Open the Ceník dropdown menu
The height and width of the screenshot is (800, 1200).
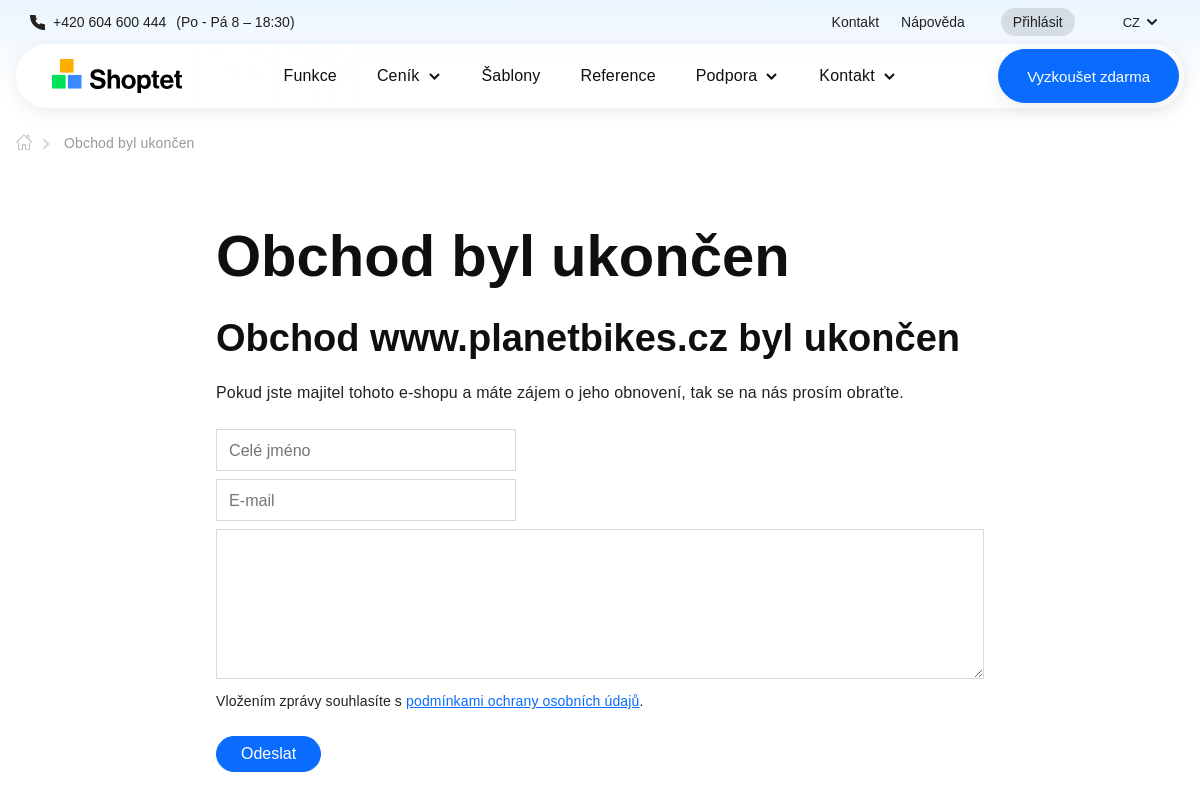(400, 76)
